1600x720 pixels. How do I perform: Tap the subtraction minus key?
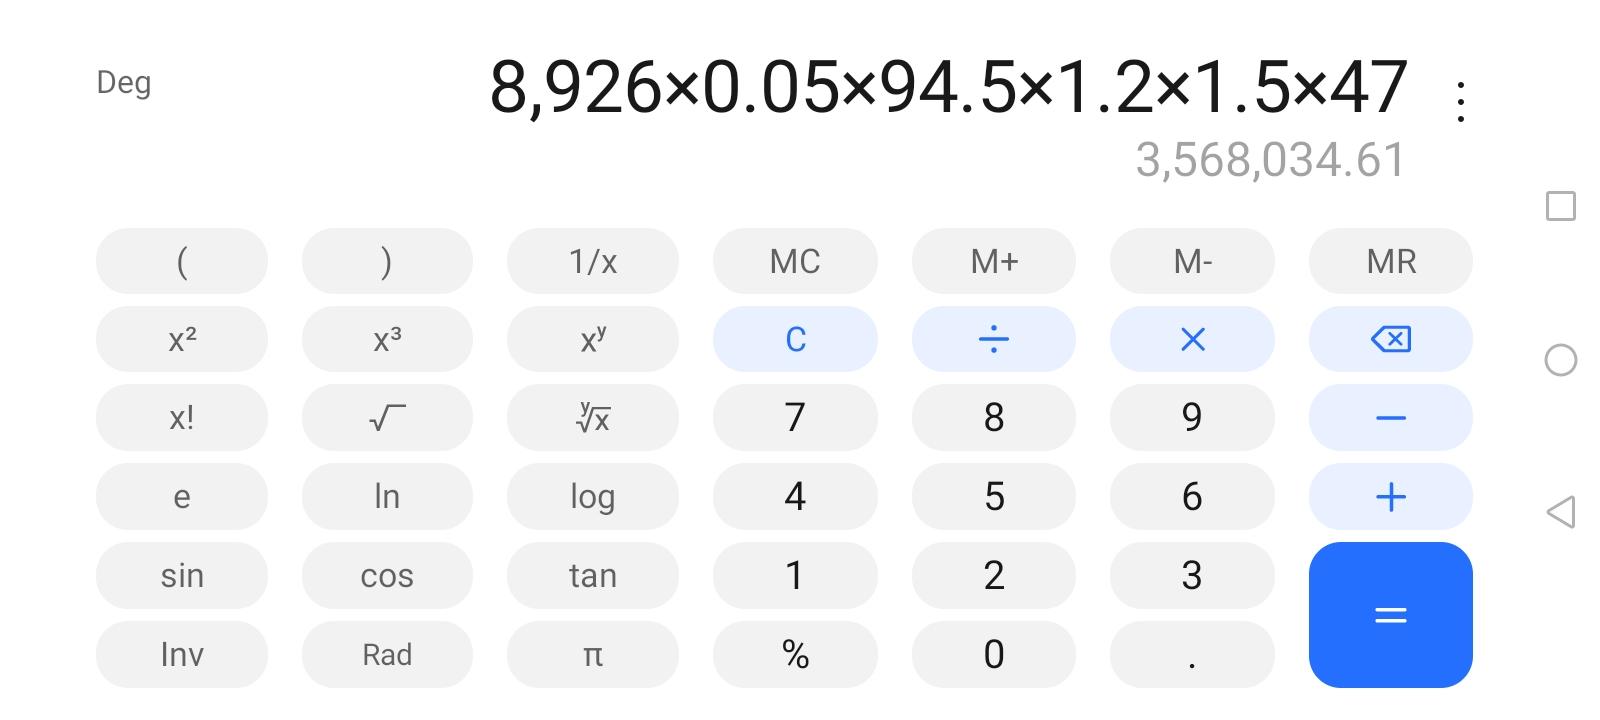[x=1390, y=418]
